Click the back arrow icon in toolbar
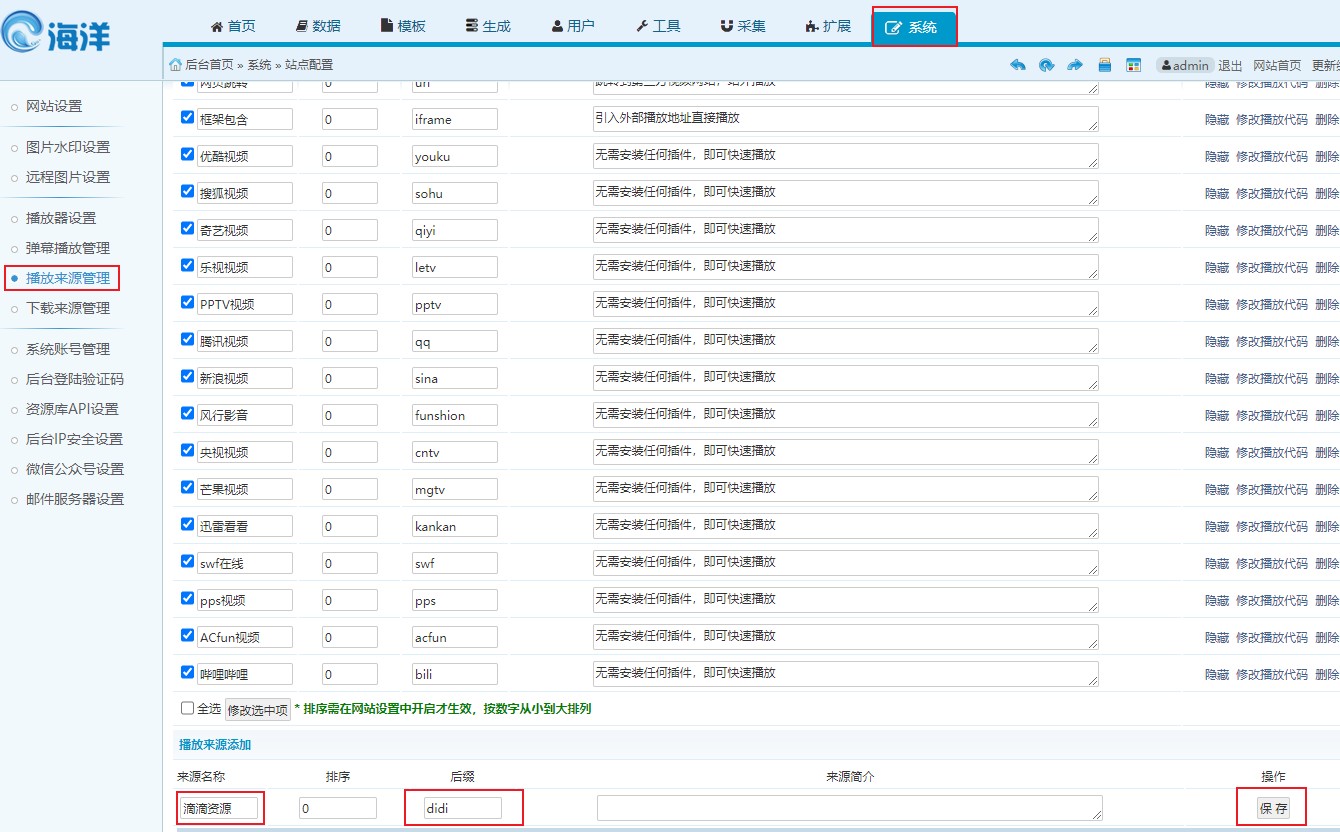The height and width of the screenshot is (832, 1340). (x=1018, y=65)
